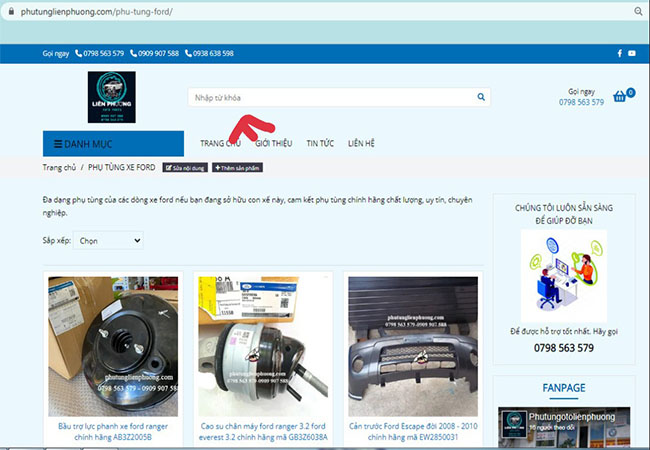Go to TRANG CHỦ menu item
The image size is (650, 450).
220,143
